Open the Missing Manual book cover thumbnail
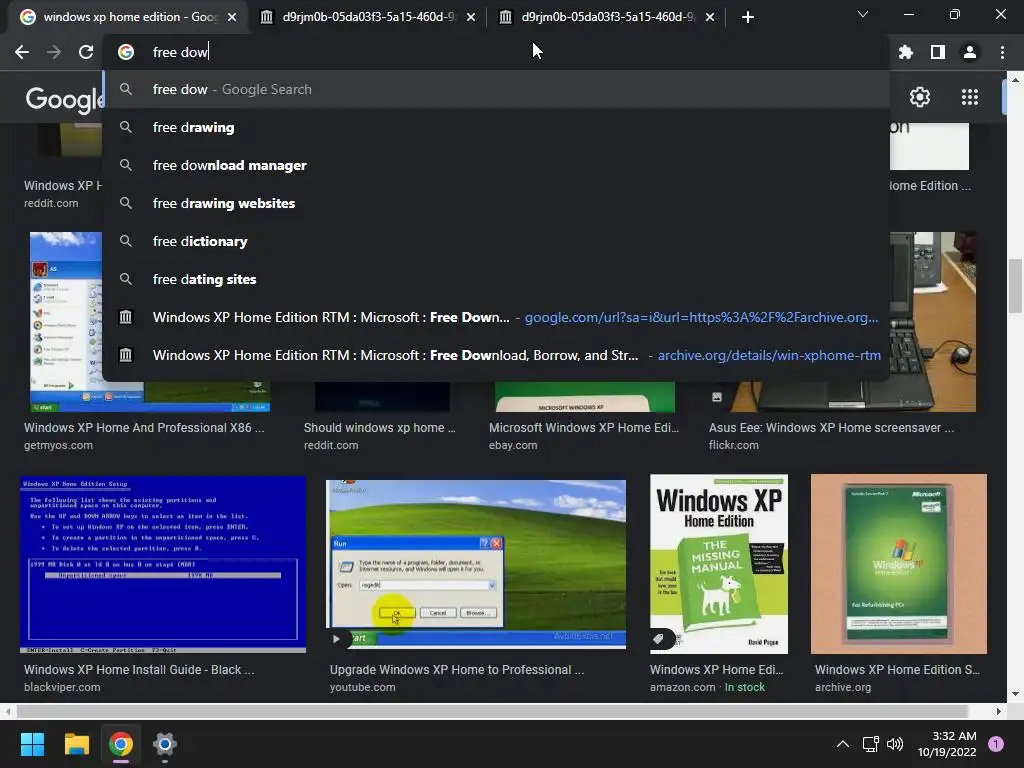Viewport: 1024px width, 768px height. click(x=719, y=564)
